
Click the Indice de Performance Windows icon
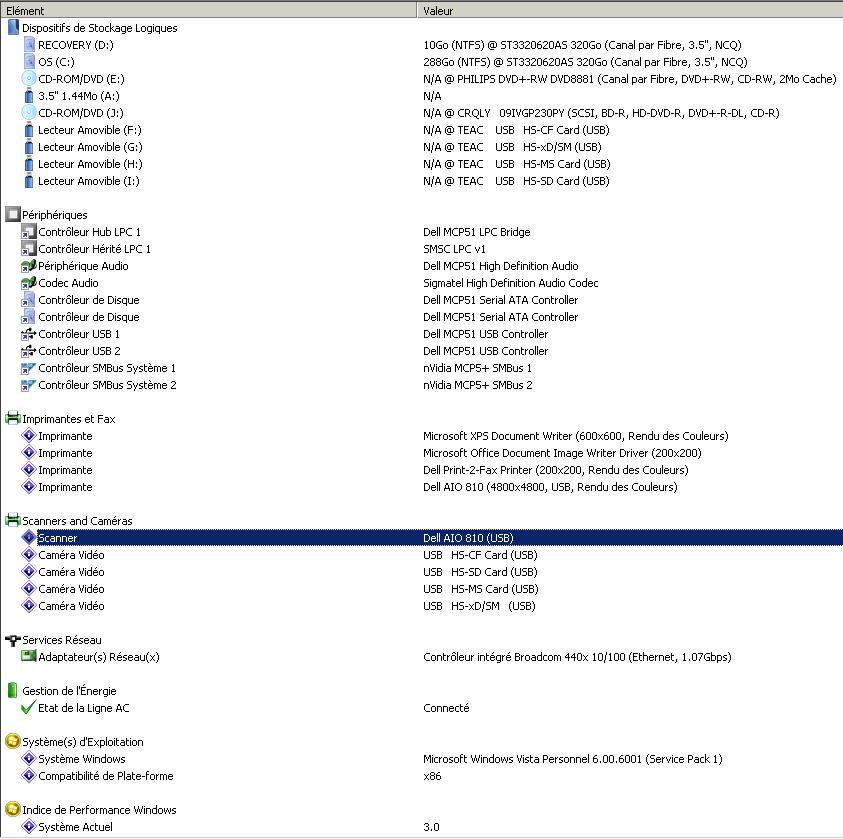pos(13,809)
